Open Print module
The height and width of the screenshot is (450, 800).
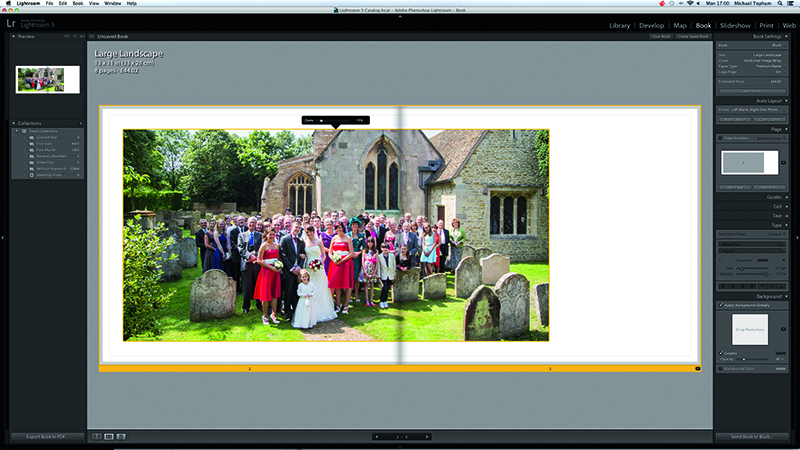coord(766,26)
